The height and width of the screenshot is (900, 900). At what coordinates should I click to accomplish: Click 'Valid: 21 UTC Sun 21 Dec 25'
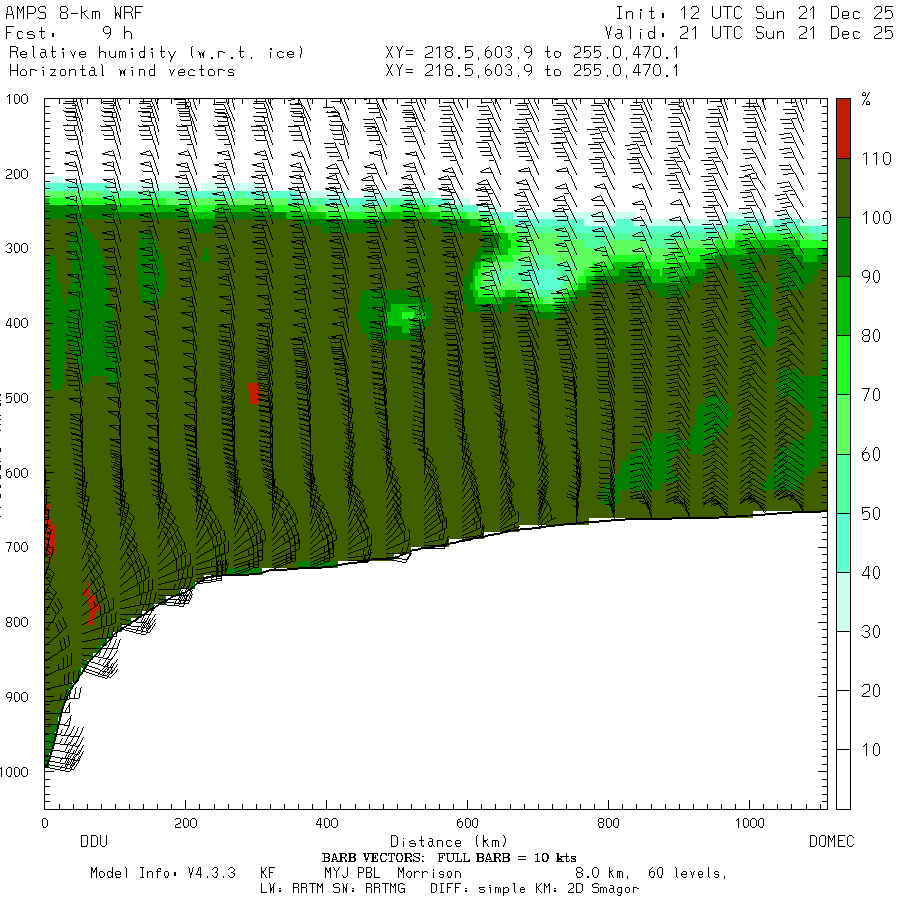tap(748, 33)
